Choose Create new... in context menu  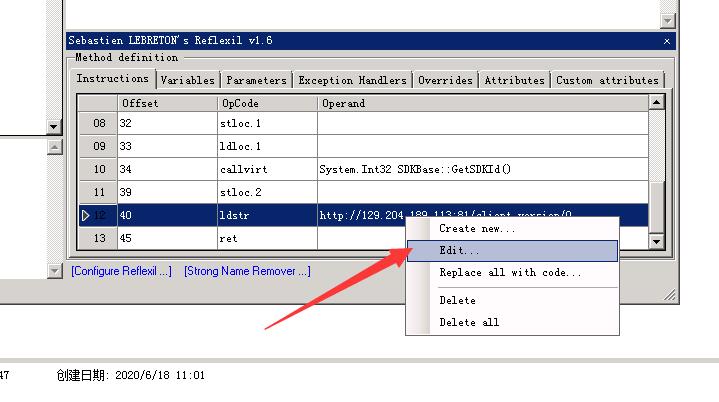[477, 229]
